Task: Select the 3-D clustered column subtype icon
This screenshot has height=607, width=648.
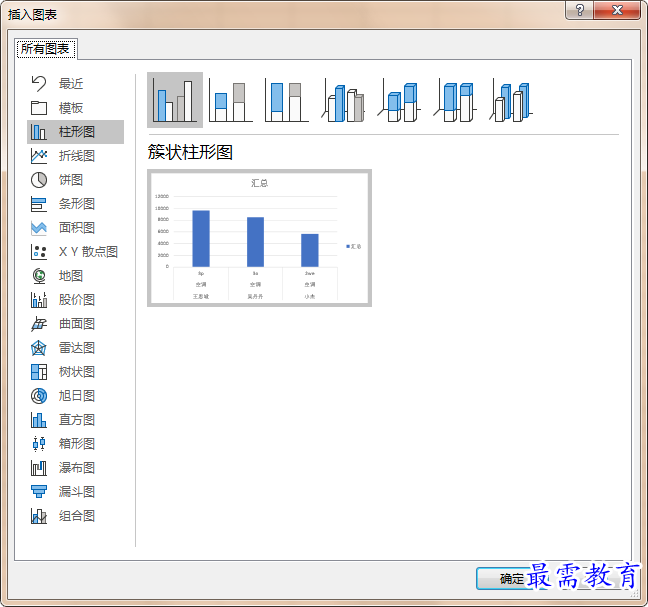Action: [343, 100]
